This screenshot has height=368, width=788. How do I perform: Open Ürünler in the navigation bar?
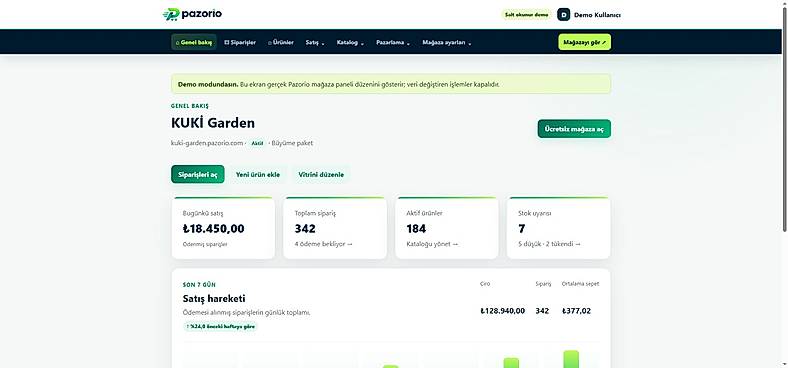pos(281,42)
